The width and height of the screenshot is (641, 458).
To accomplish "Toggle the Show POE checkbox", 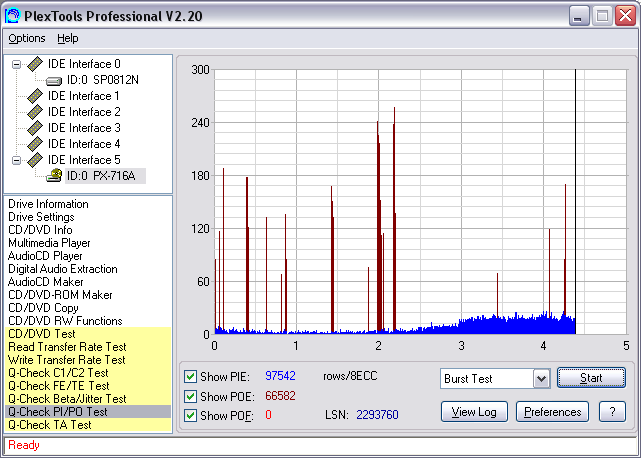I will click(x=190, y=396).
